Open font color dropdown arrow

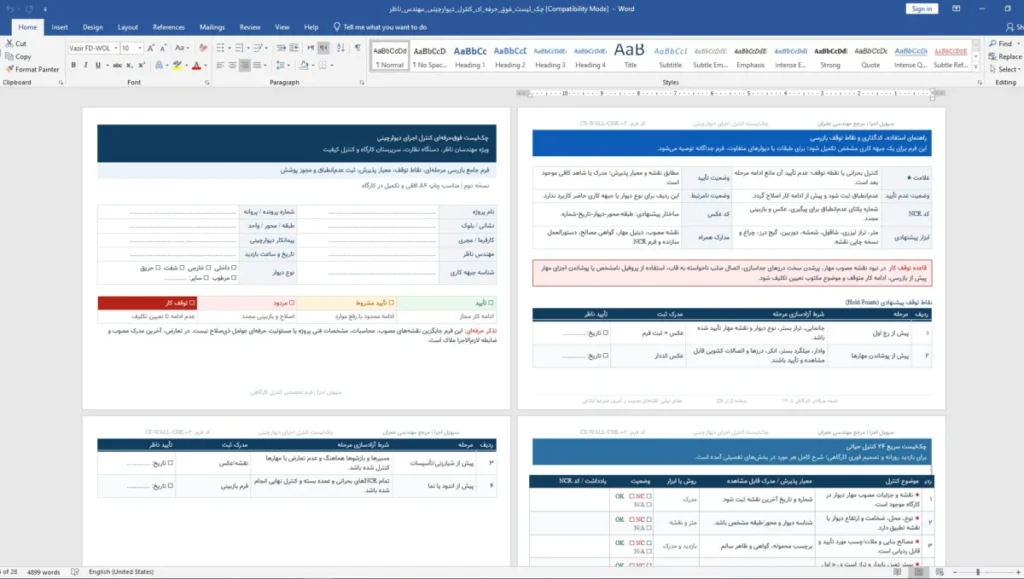205,65
